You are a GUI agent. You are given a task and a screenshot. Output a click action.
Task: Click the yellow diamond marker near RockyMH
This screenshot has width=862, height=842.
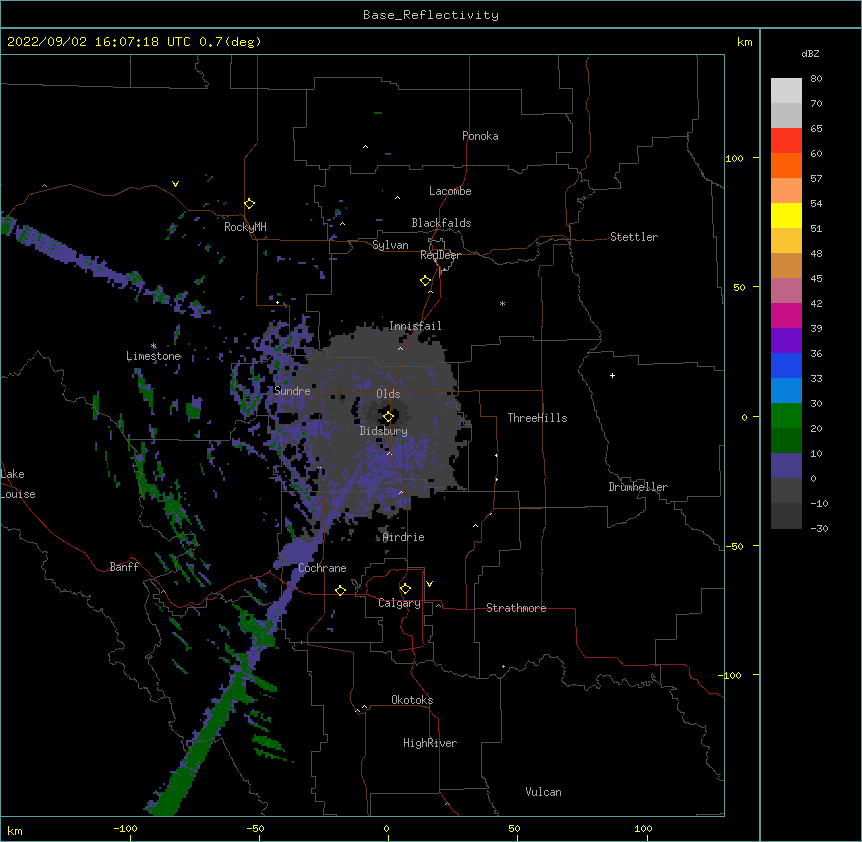(x=250, y=204)
